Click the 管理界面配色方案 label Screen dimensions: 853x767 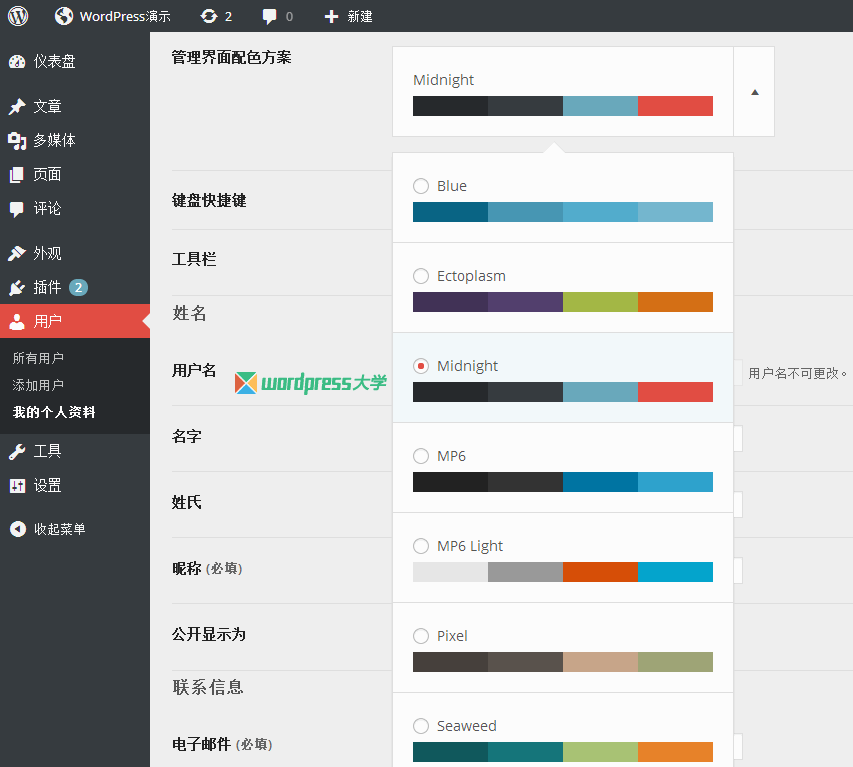tap(232, 57)
